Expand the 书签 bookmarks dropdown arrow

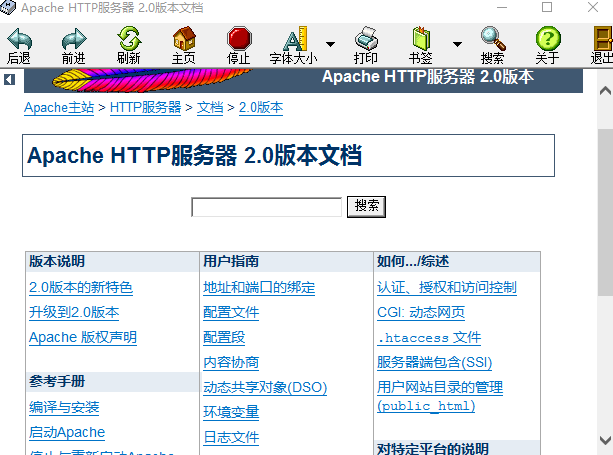pyautogui.click(x=457, y=45)
